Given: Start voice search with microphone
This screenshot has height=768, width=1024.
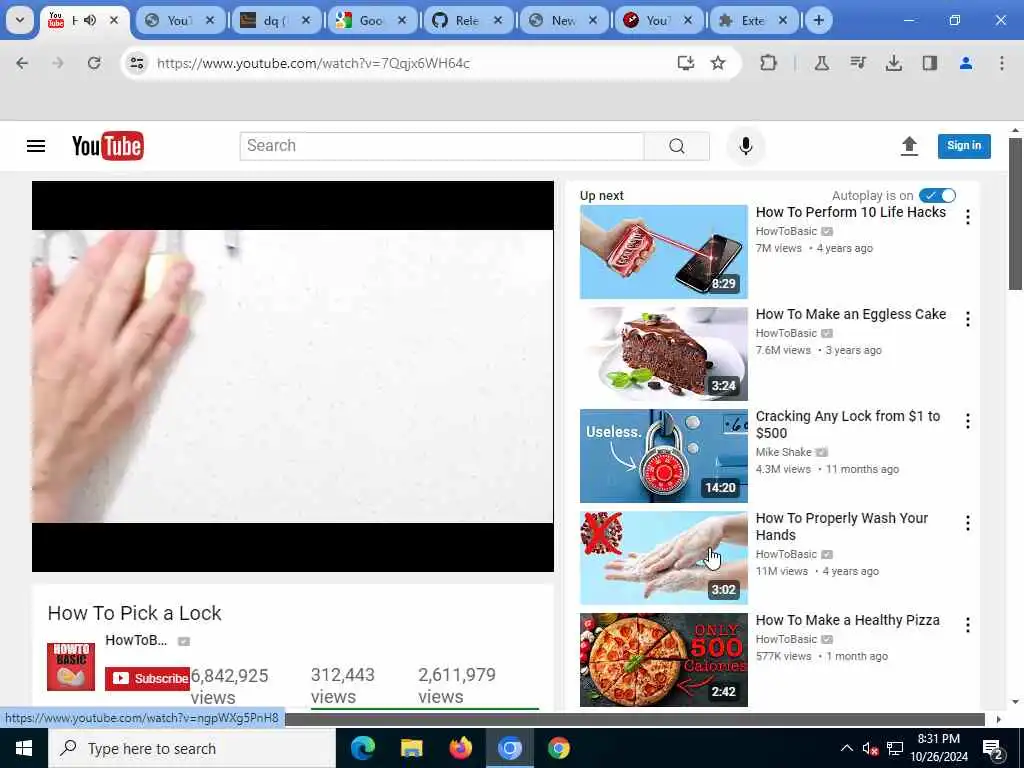Looking at the screenshot, I should (x=746, y=146).
